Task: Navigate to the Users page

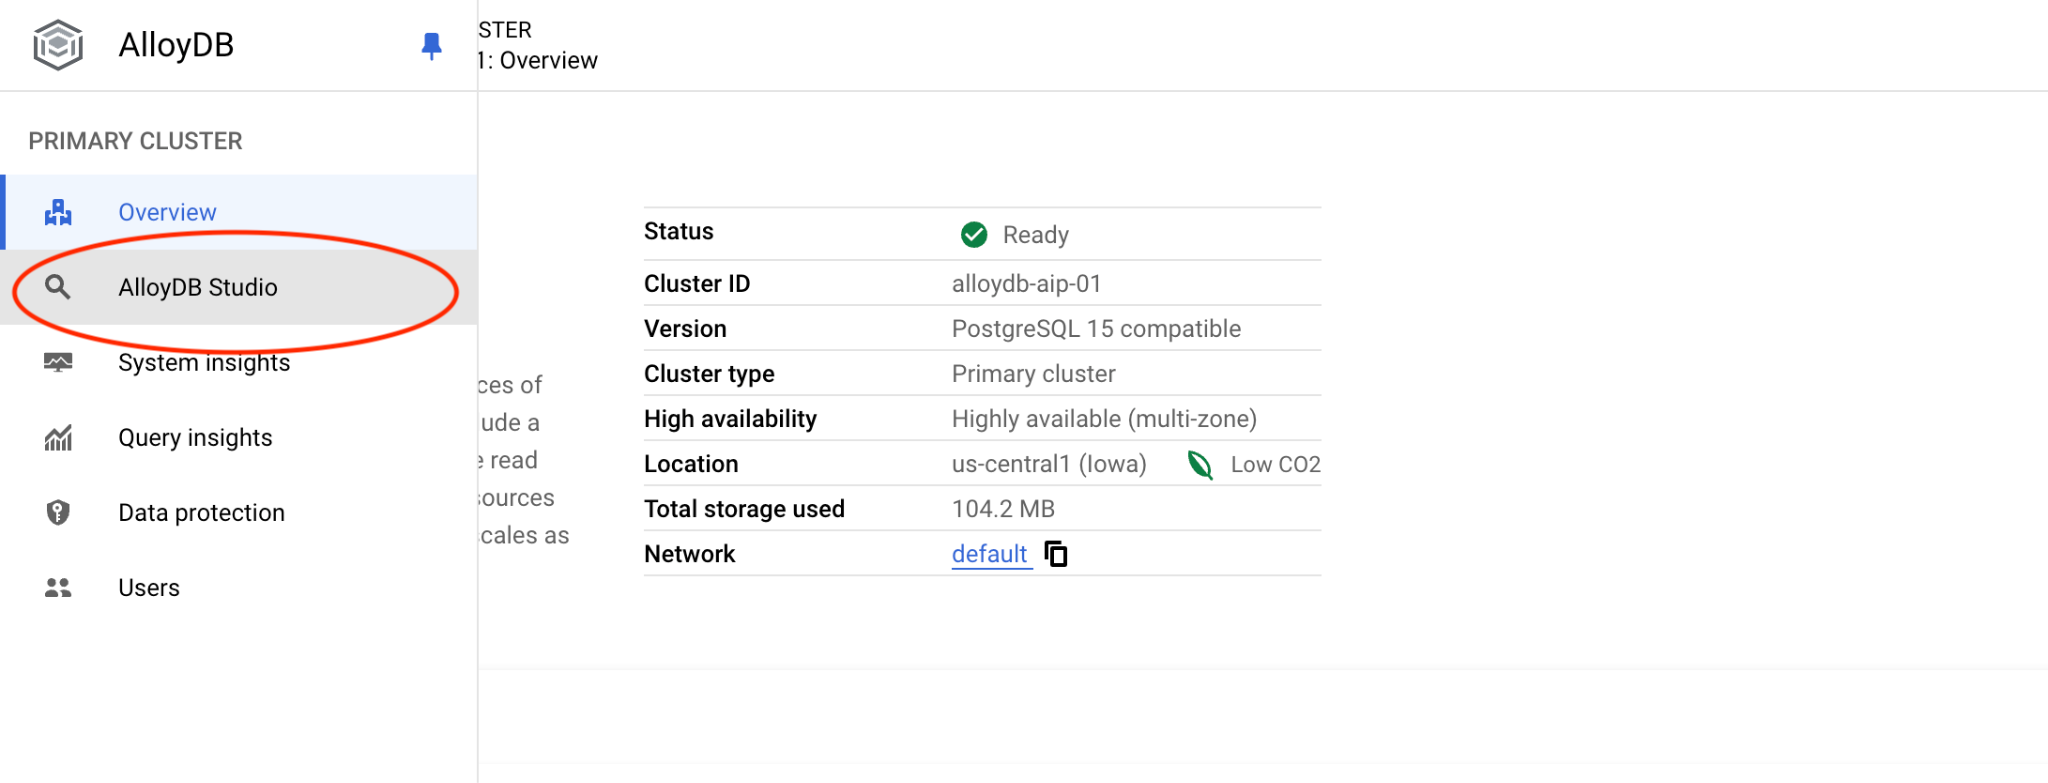Action: (149, 588)
